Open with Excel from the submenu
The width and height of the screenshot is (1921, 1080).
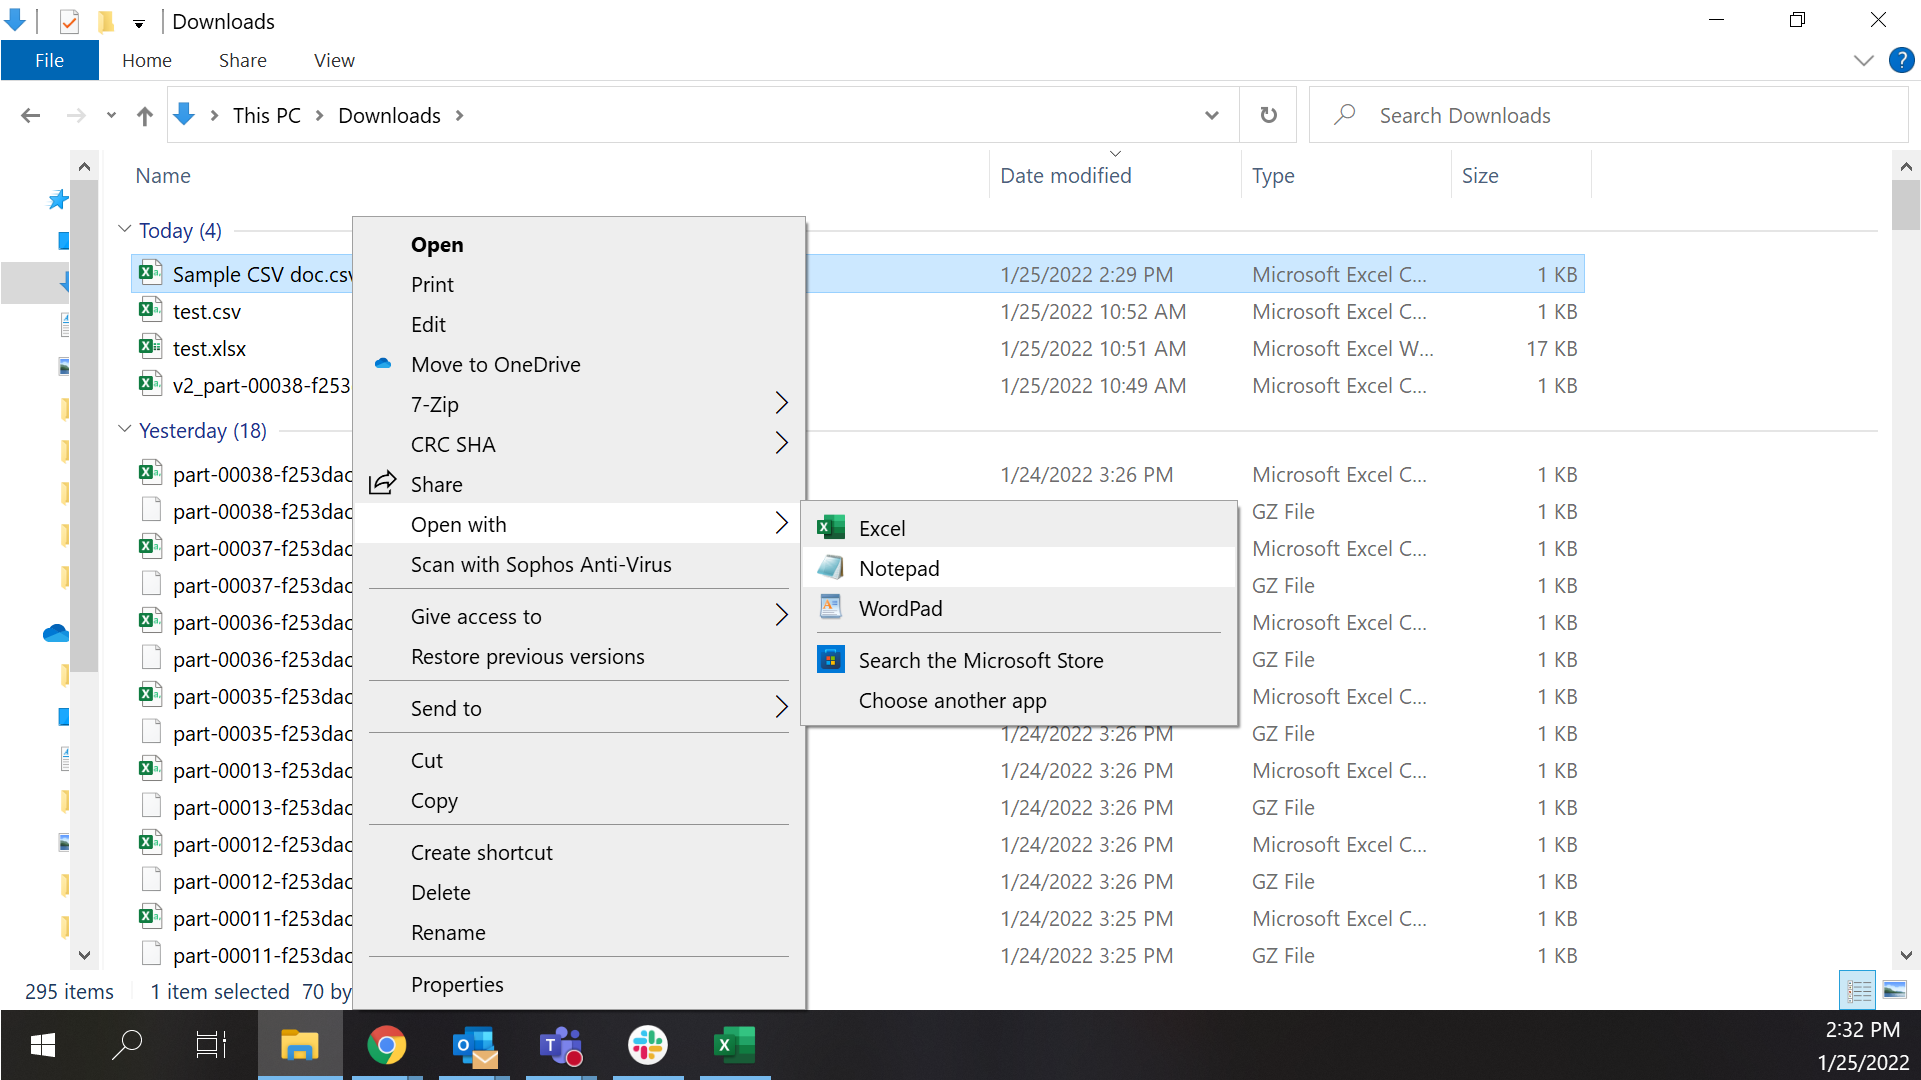tap(881, 528)
